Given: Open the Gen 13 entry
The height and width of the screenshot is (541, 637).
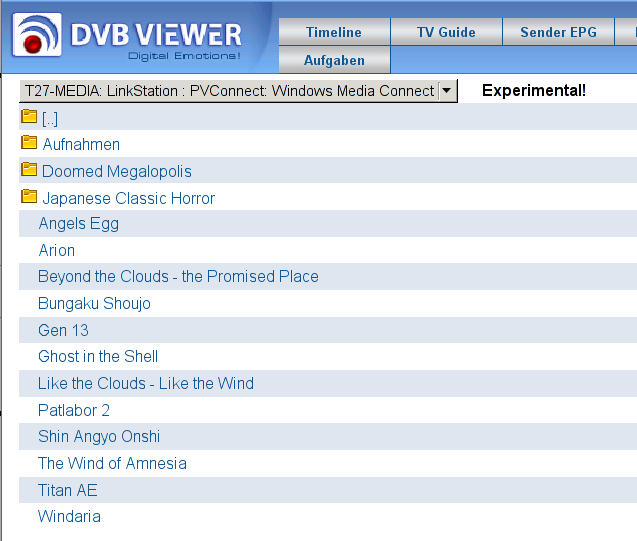Looking at the screenshot, I should click(x=63, y=330).
